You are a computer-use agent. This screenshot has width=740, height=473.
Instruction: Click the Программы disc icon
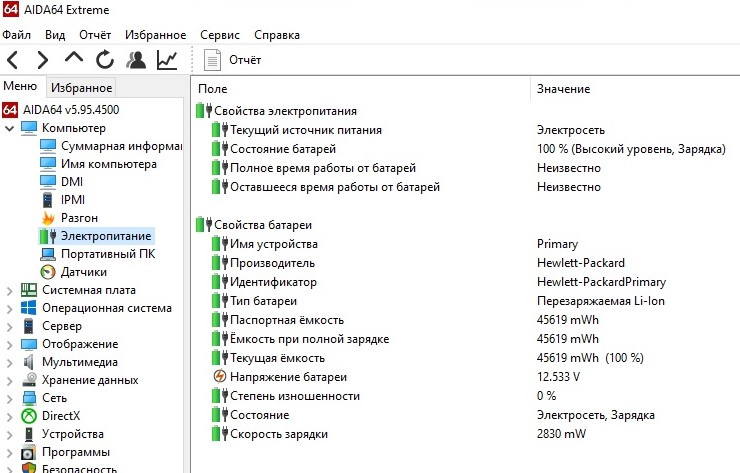28,452
